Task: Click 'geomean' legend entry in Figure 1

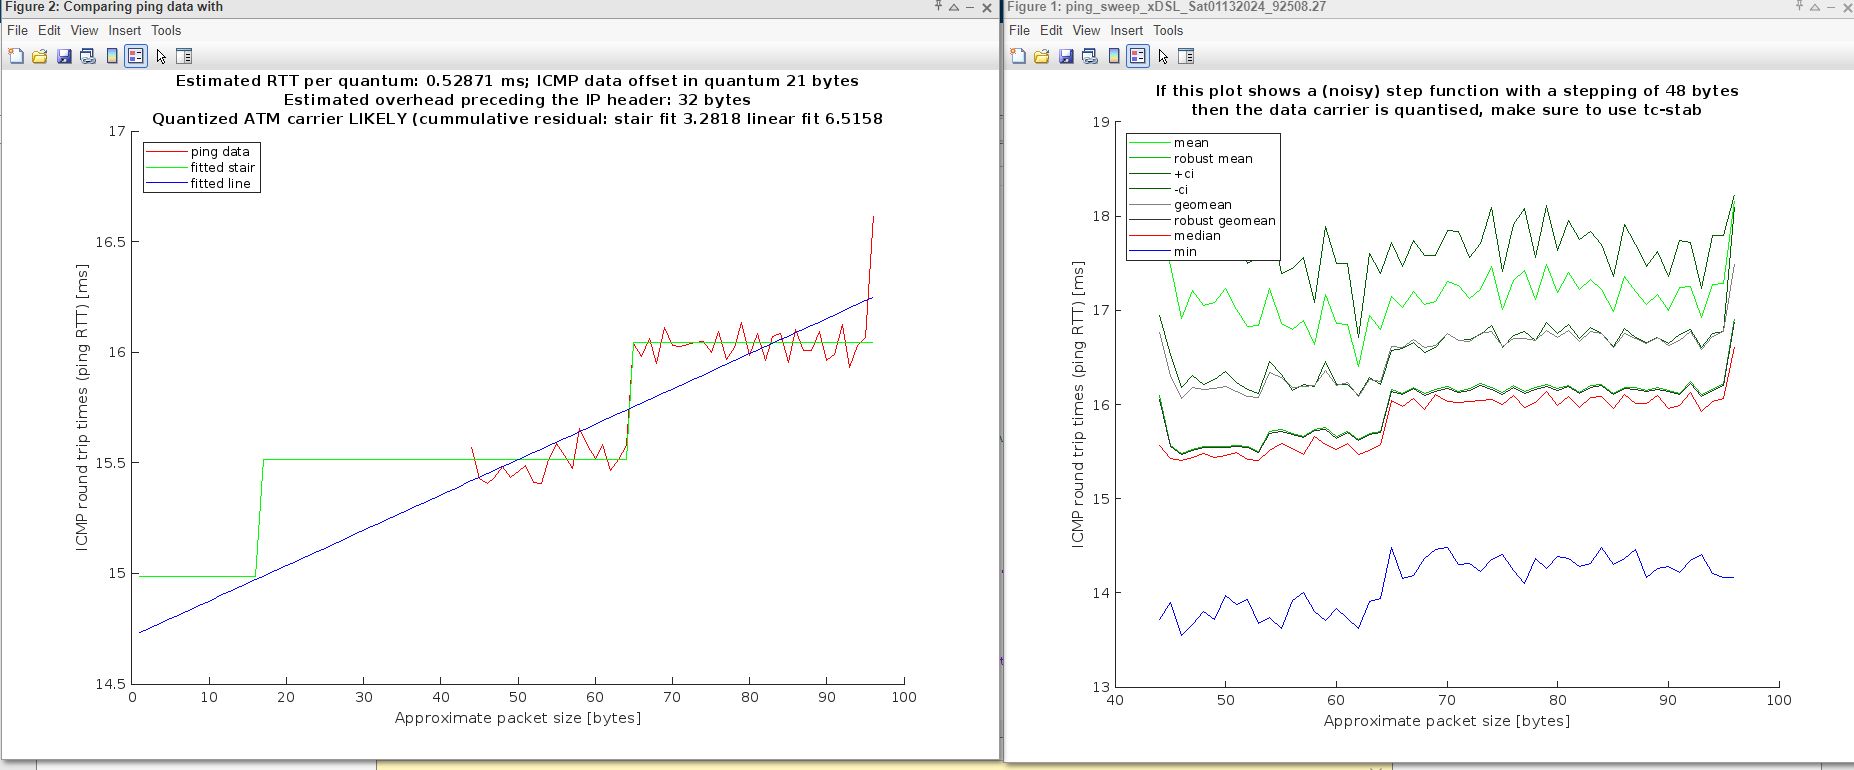Action: pyautogui.click(x=1203, y=205)
